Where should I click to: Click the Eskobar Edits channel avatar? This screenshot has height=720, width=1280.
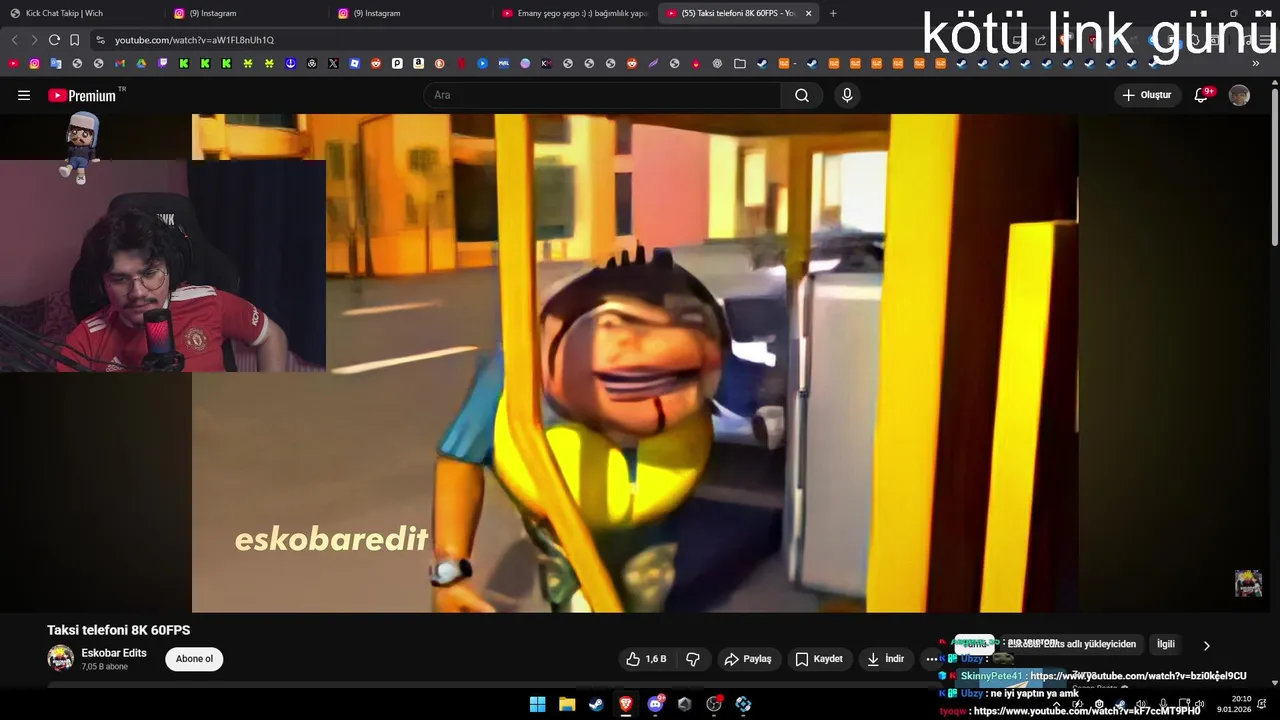61,658
